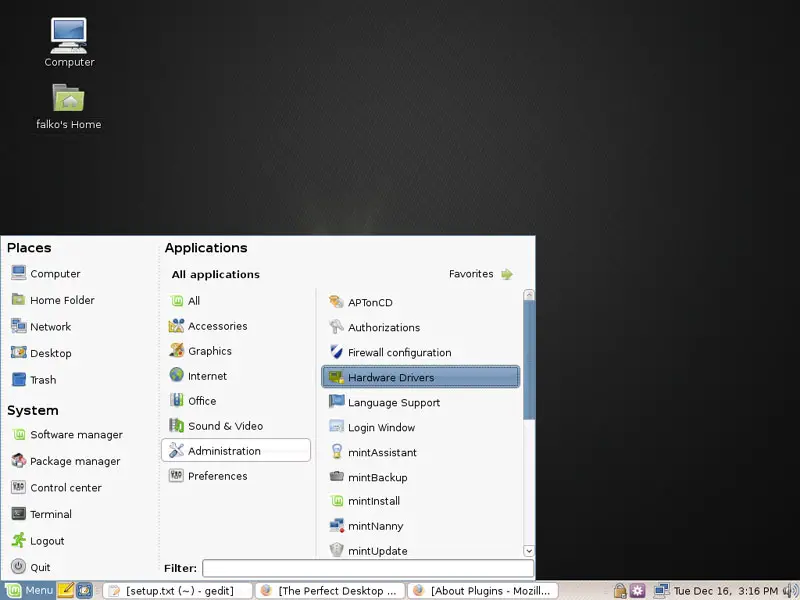The width and height of the screenshot is (800, 600).
Task: Click the panel clock Tue Dec 16
Action: tap(726, 591)
